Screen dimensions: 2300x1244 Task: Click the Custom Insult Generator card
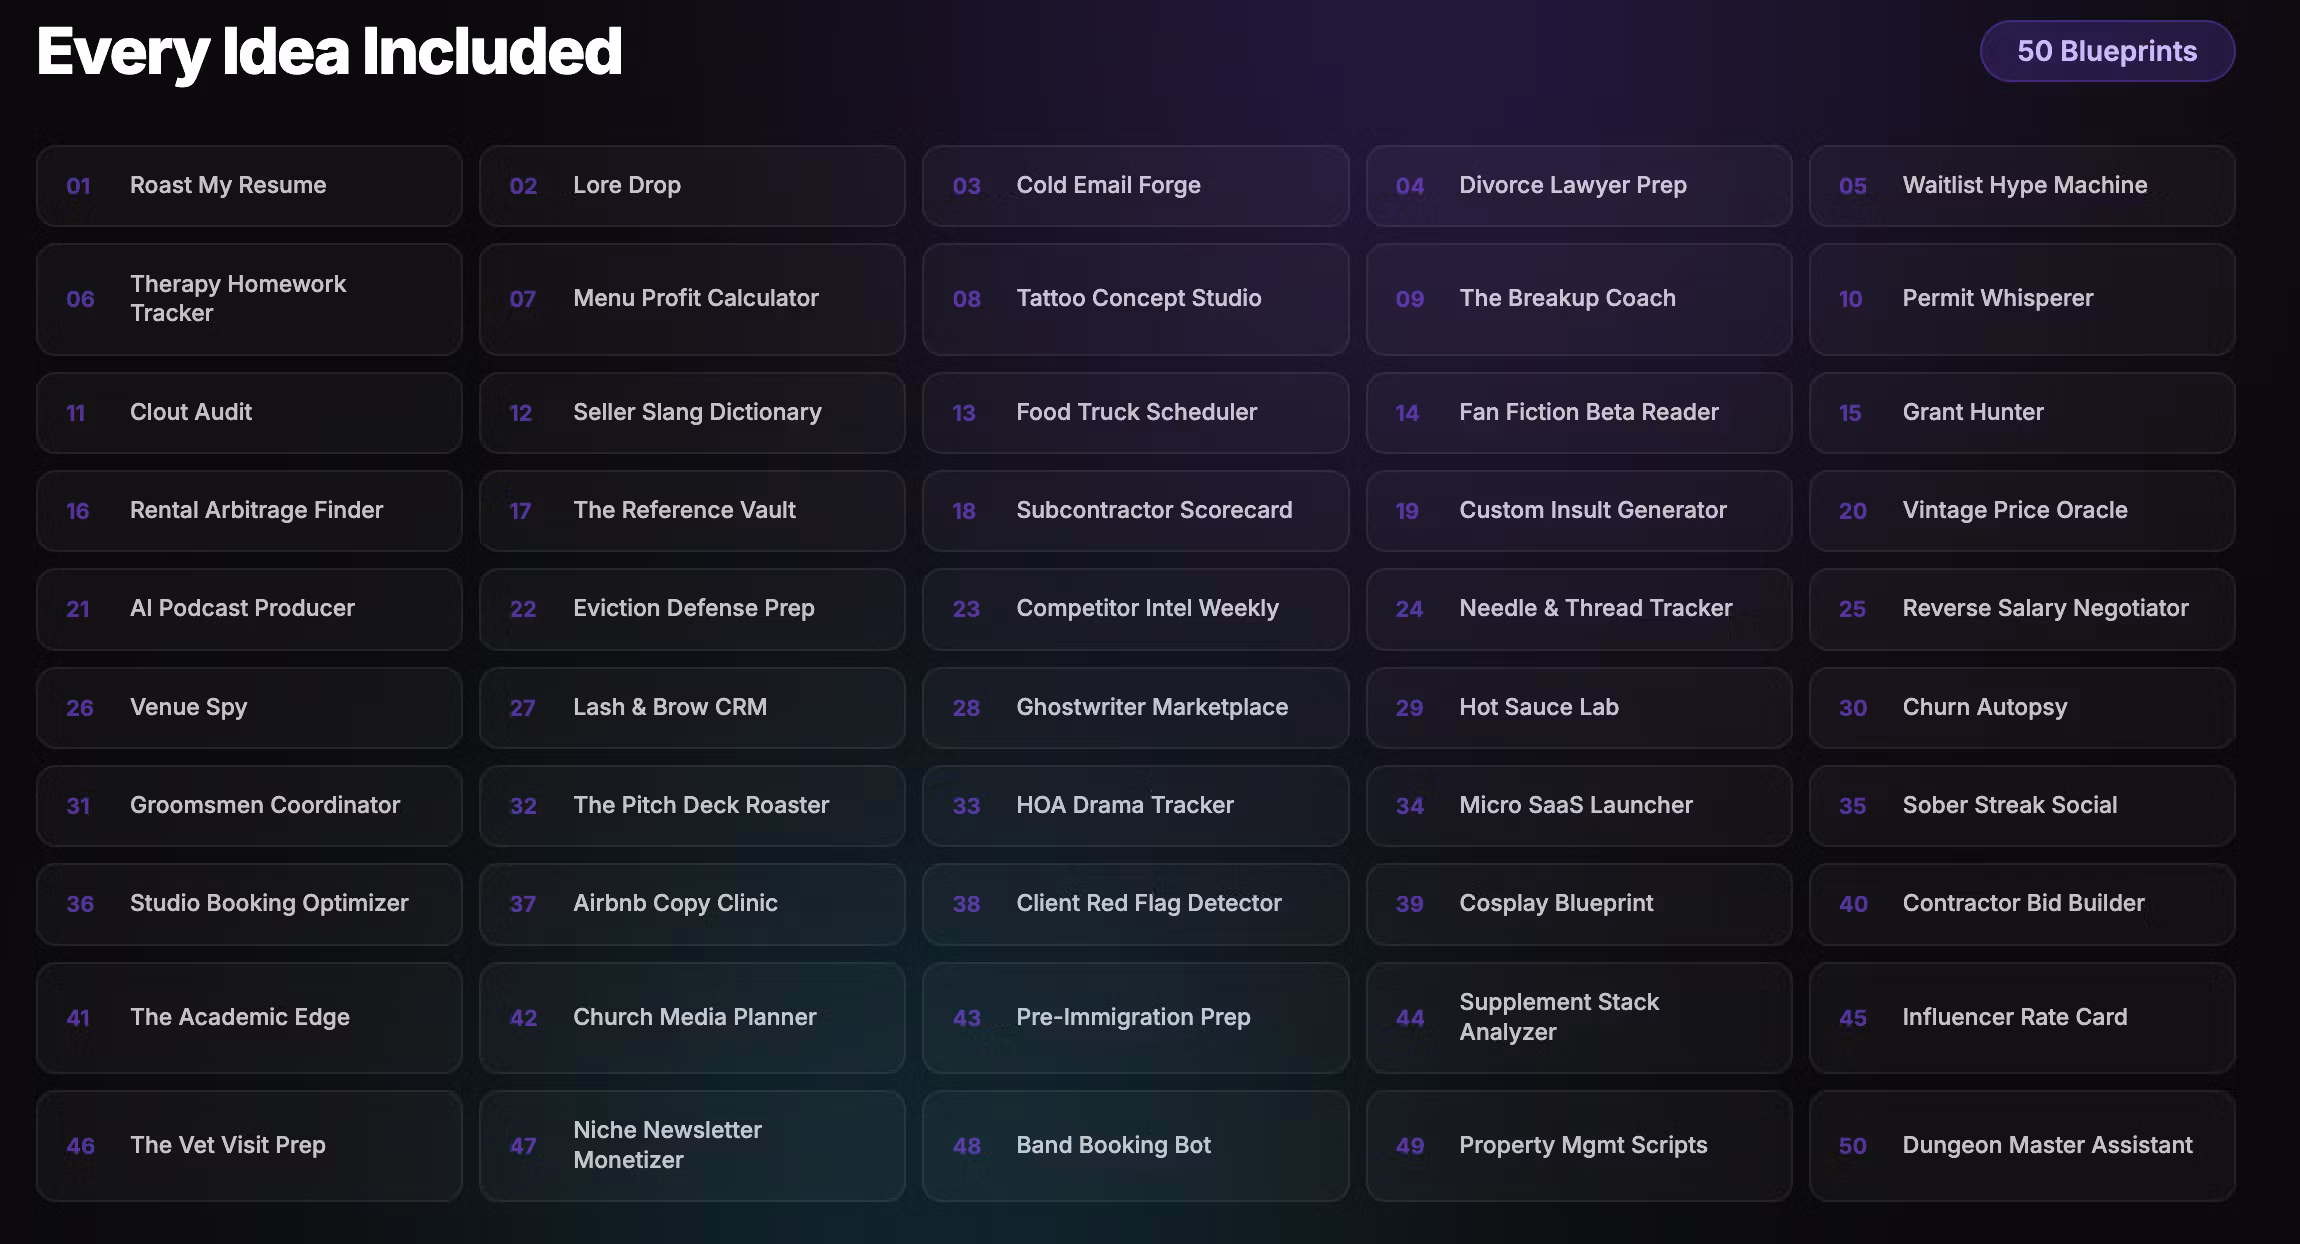[1578, 511]
